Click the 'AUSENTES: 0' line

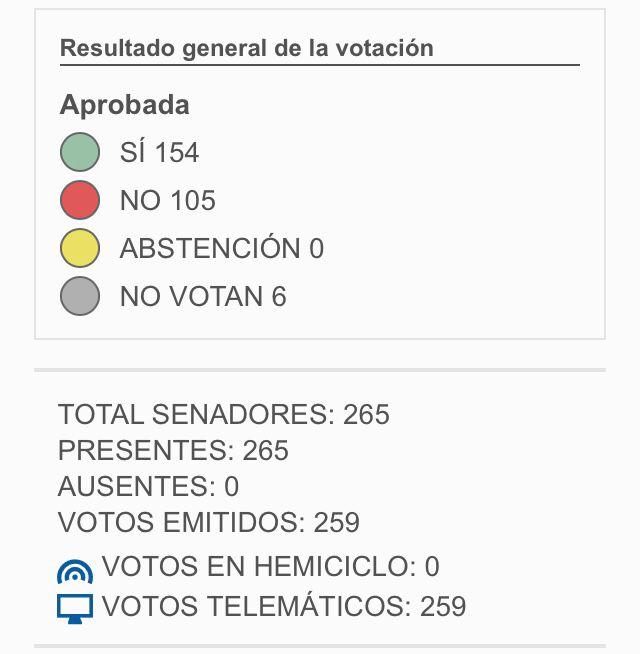pos(148,486)
